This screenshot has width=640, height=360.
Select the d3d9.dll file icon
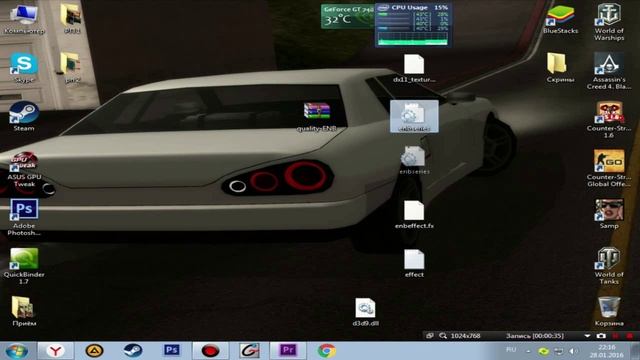click(365, 312)
